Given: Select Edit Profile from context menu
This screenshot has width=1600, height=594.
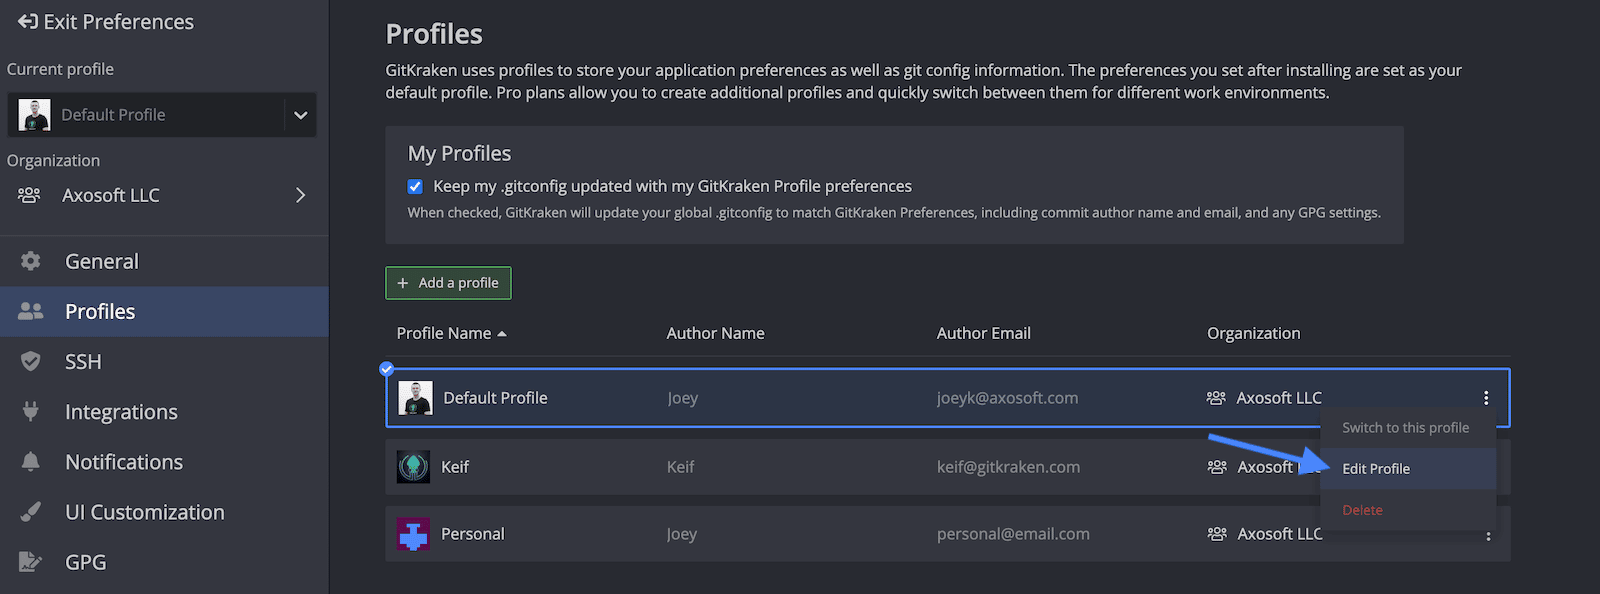Looking at the screenshot, I should [x=1376, y=469].
